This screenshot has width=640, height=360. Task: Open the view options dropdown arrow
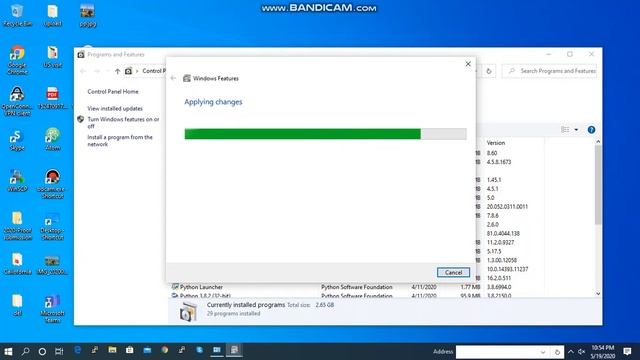[x=576, y=130]
